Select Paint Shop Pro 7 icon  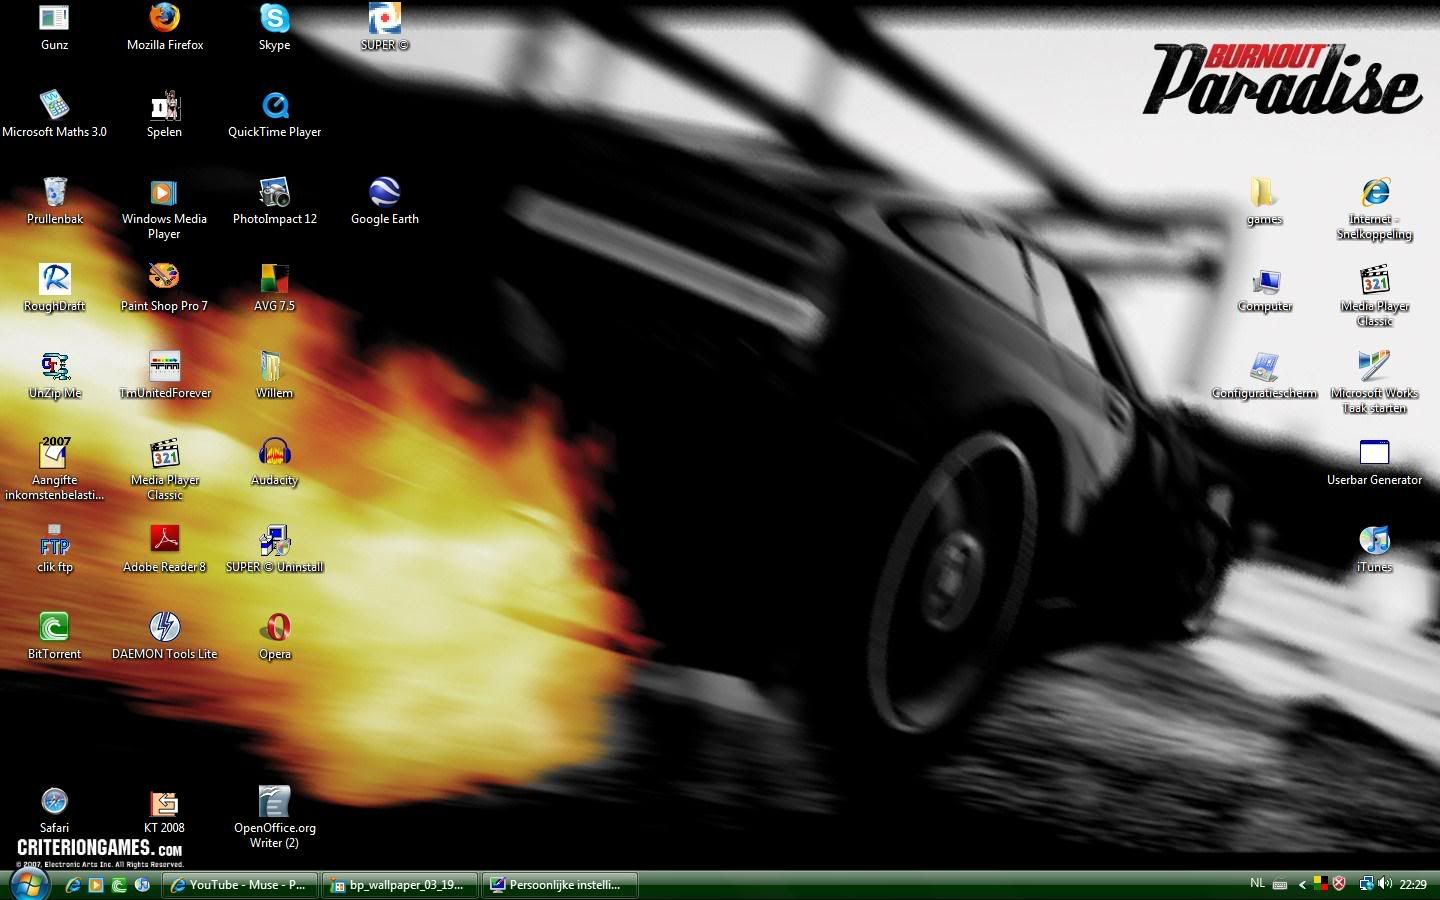[x=164, y=288]
